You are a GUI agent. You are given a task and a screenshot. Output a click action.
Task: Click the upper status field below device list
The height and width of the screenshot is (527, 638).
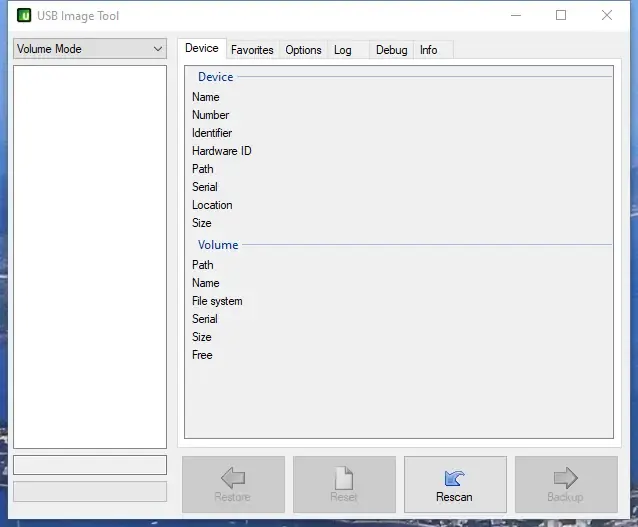(90, 465)
